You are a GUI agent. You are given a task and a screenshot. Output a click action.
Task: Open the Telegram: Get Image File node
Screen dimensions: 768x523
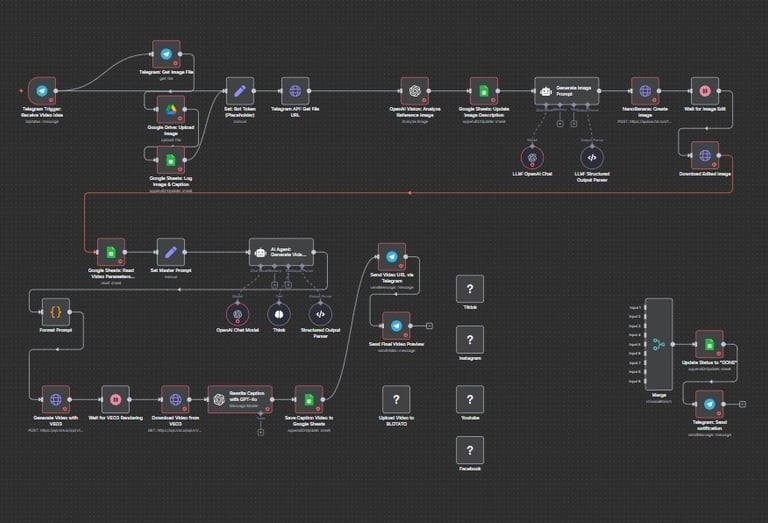pos(166,54)
